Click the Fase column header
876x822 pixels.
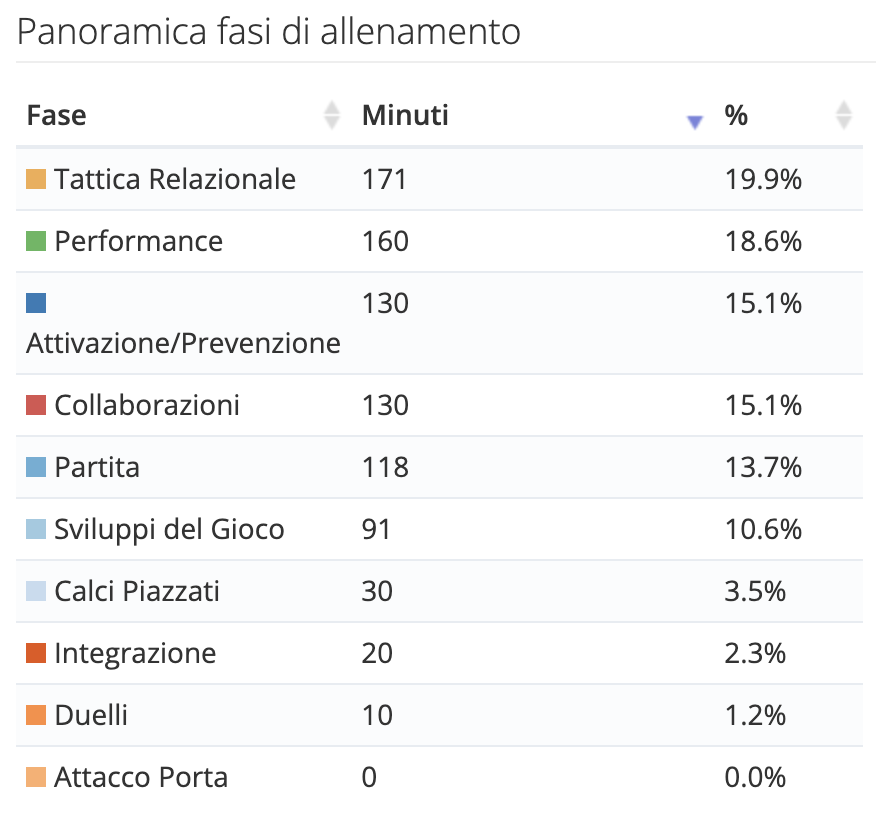pyautogui.click(x=57, y=116)
